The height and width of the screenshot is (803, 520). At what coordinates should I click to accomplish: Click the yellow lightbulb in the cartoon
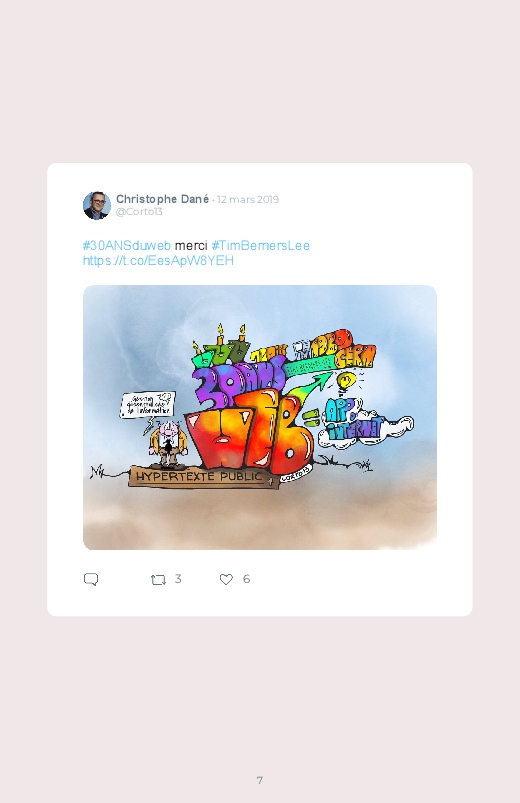tap(346, 381)
